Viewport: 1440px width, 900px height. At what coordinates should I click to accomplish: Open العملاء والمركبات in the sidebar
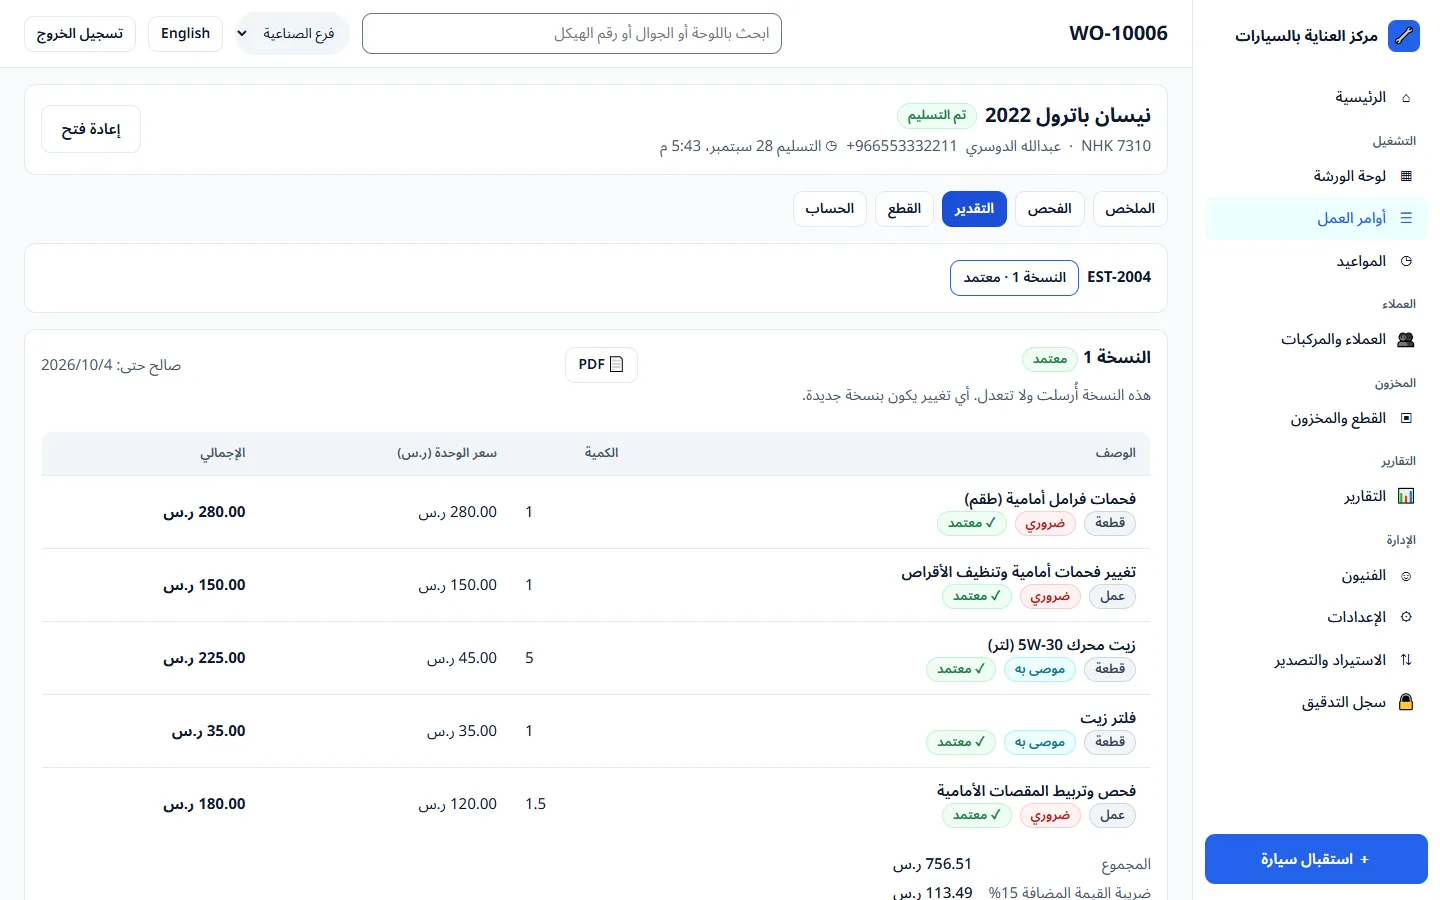1316,340
